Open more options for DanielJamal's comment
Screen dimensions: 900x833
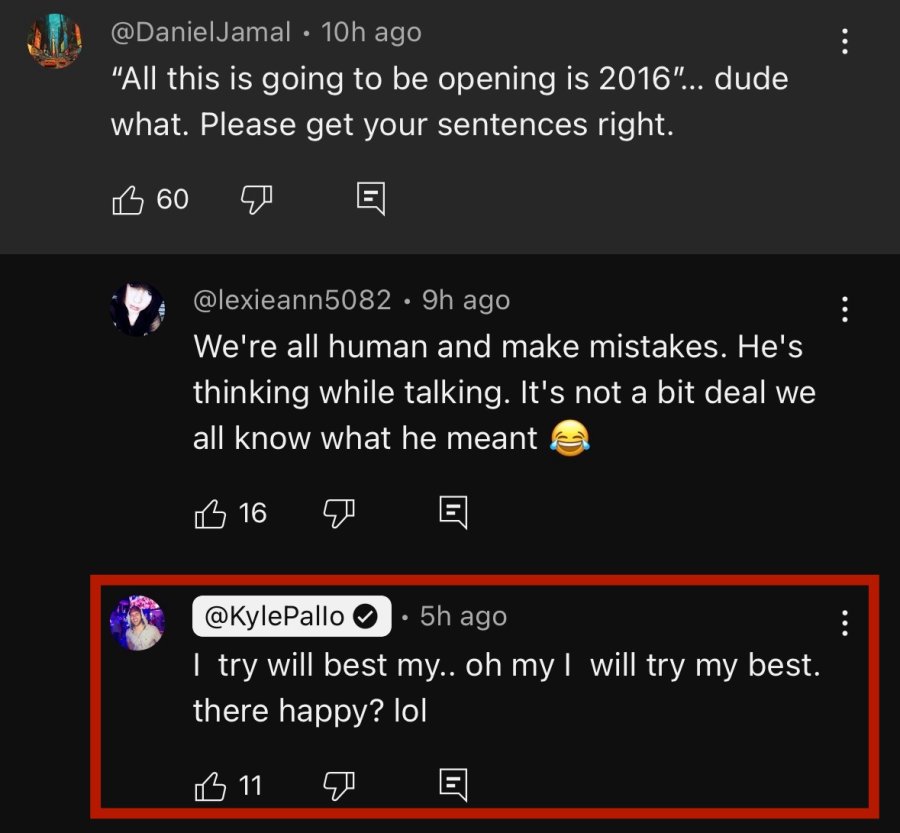point(844,41)
